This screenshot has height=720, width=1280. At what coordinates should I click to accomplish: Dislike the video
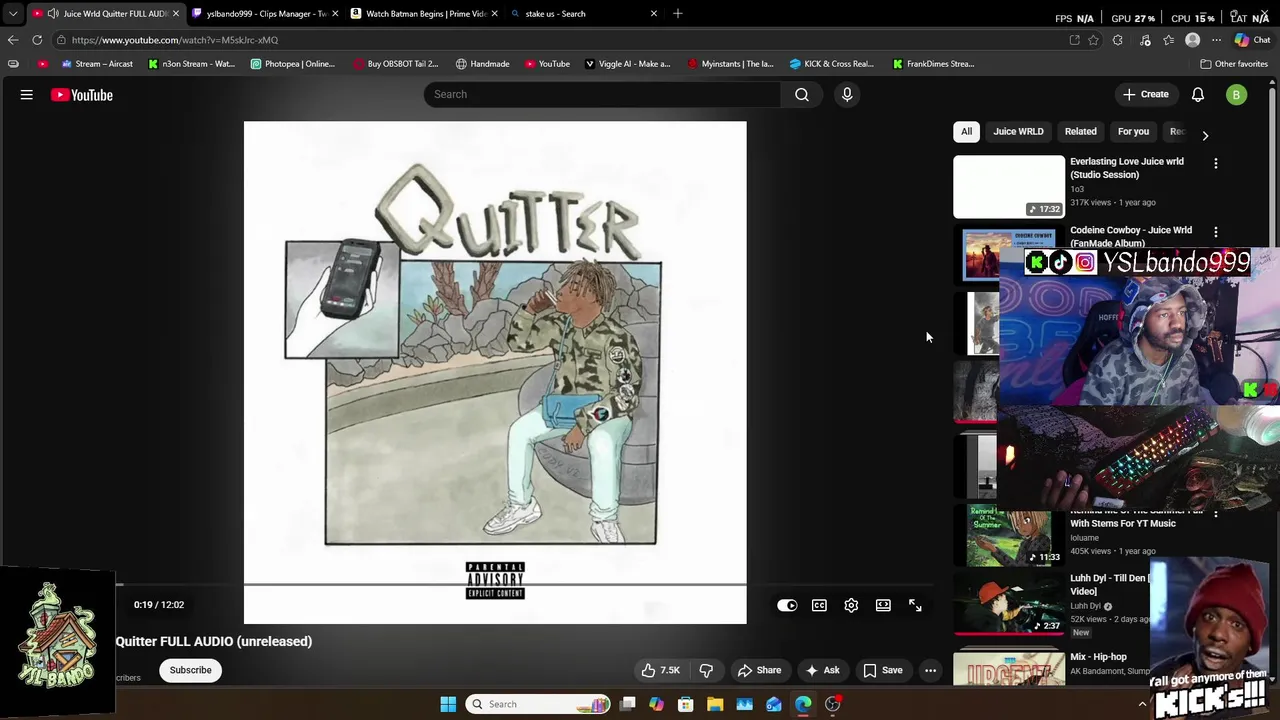(706, 670)
